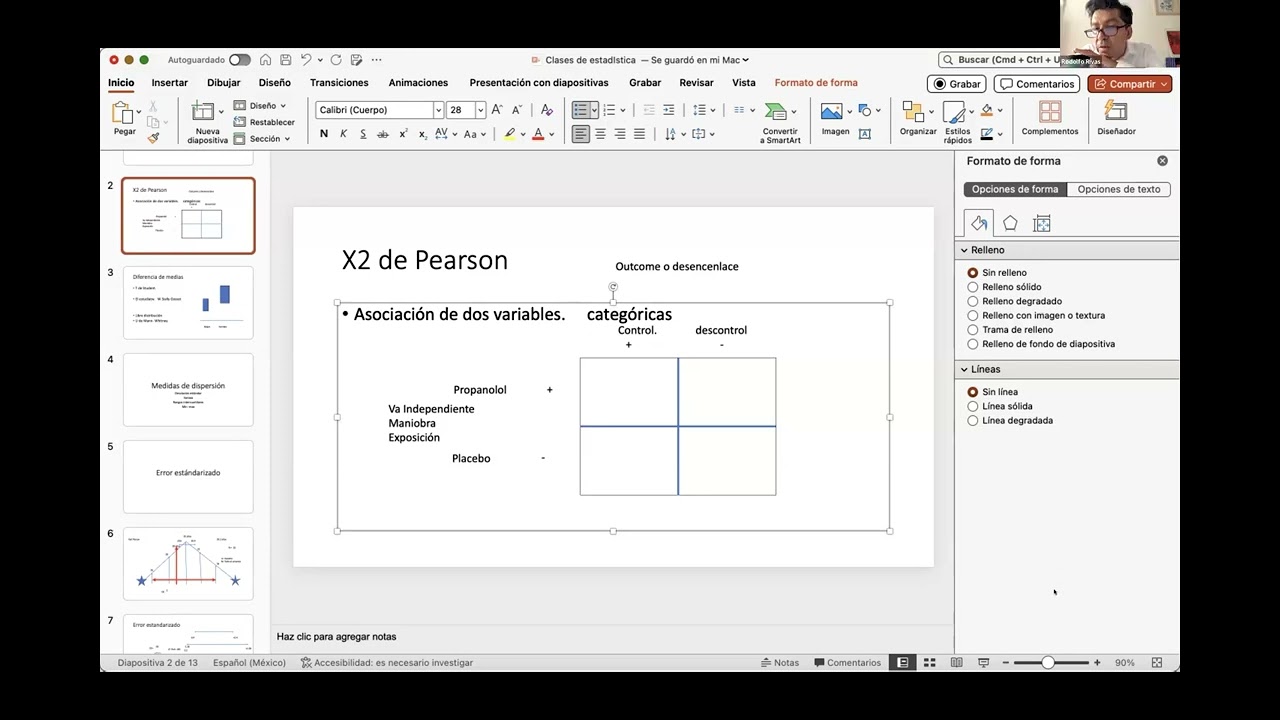Viewport: 1280px width, 720px height.
Task: Click the Convertir a SmartArt icon
Action: 776,112
